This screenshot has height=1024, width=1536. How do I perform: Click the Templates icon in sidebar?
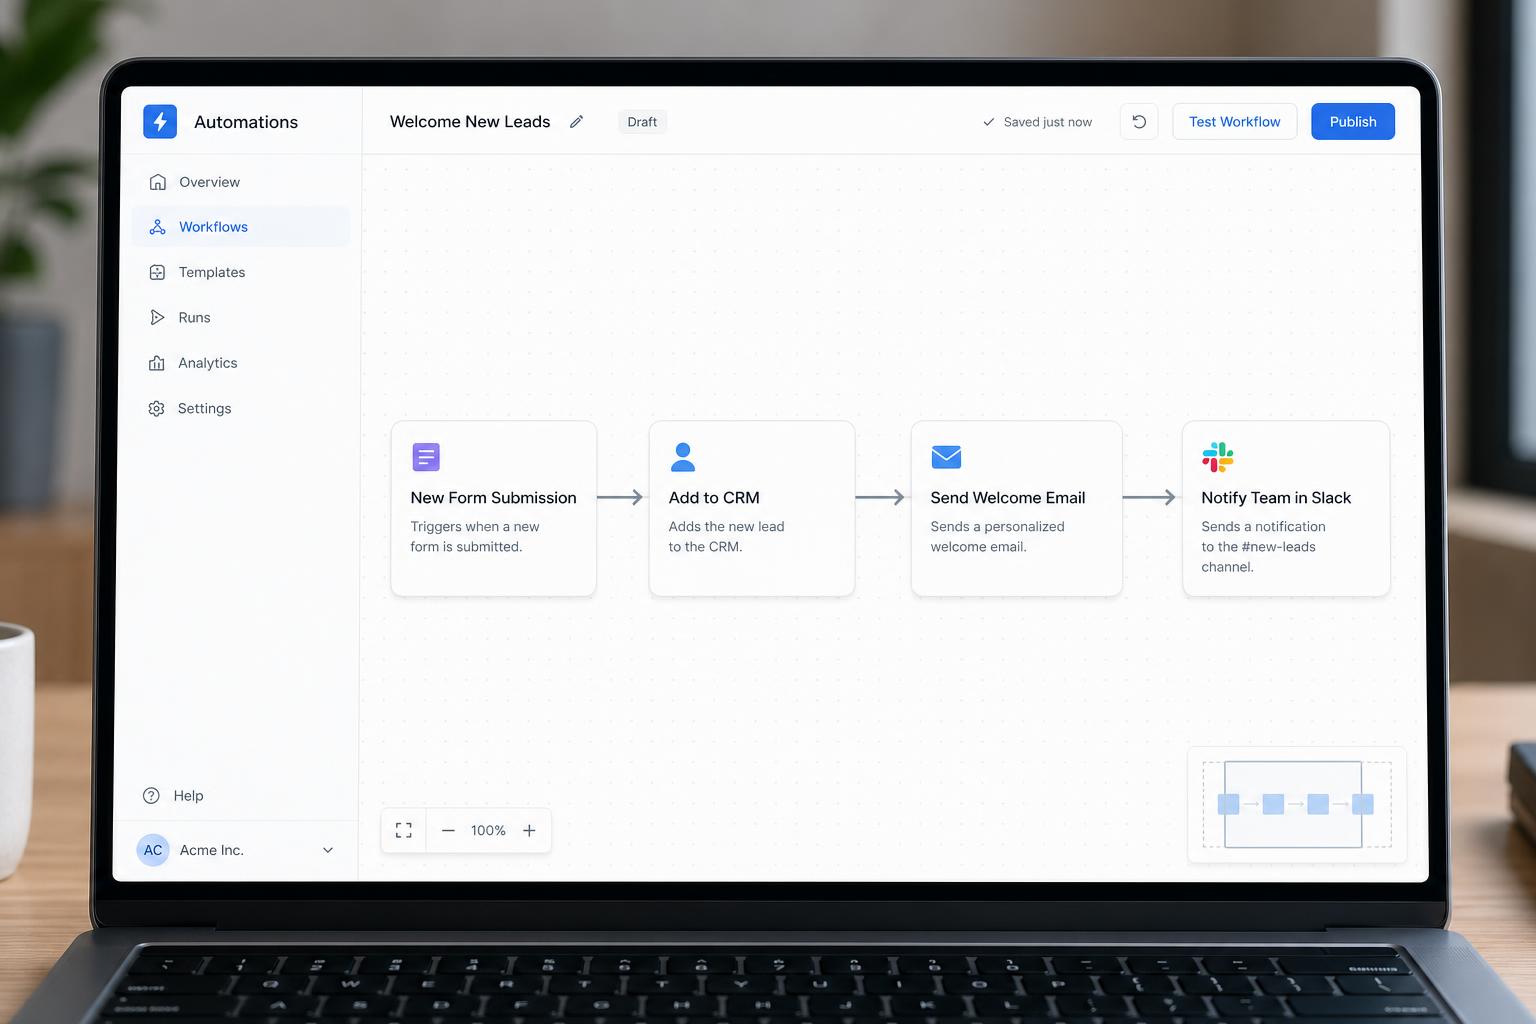point(157,272)
